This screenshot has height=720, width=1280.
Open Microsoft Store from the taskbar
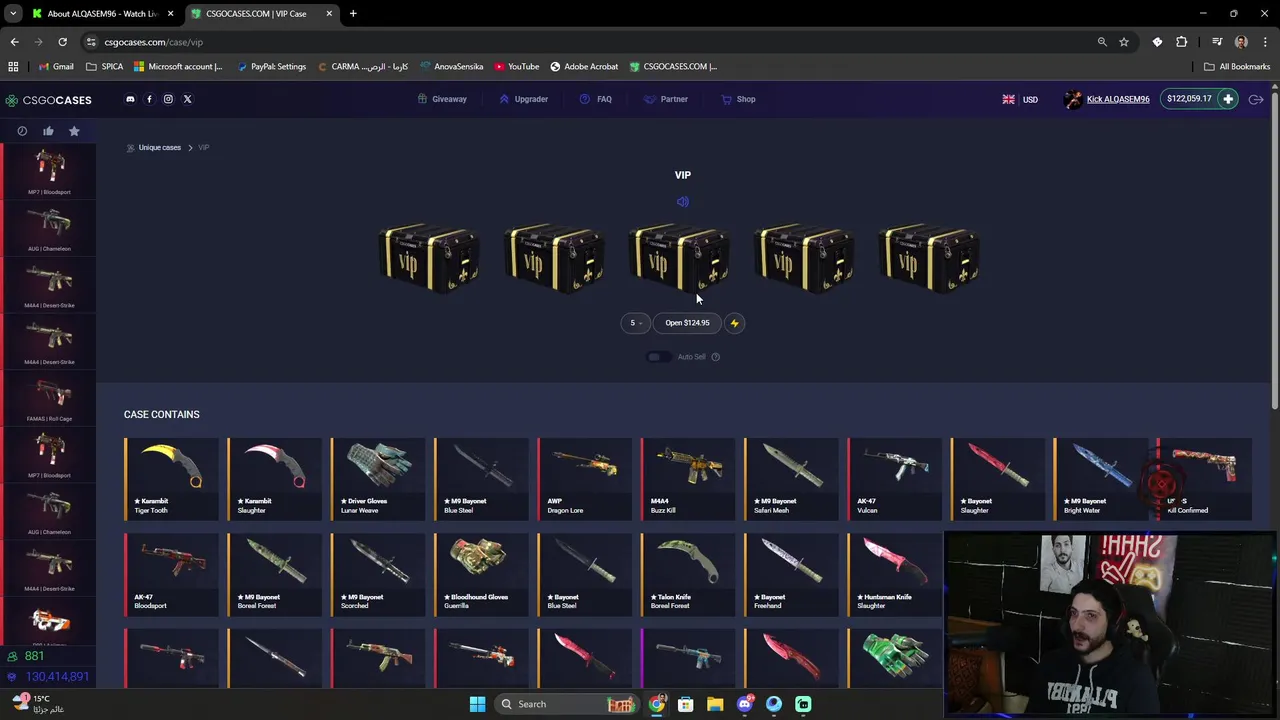coord(686,704)
